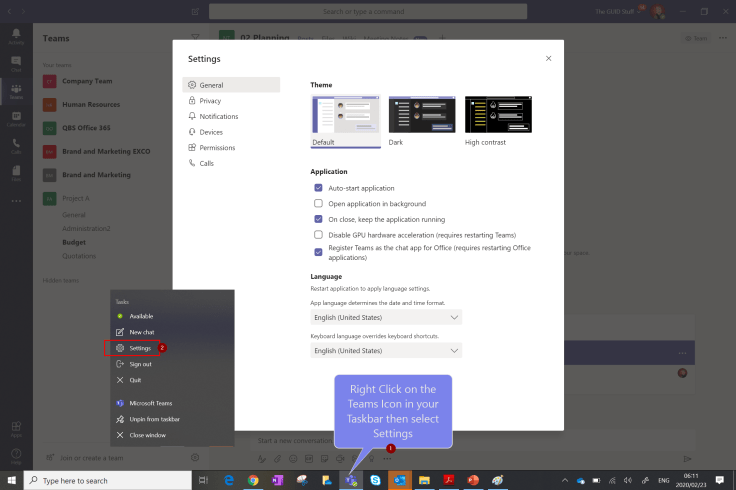Screen dimensions: 736x490
Task: Select the Dark theme thumbnail
Action: pos(422,115)
